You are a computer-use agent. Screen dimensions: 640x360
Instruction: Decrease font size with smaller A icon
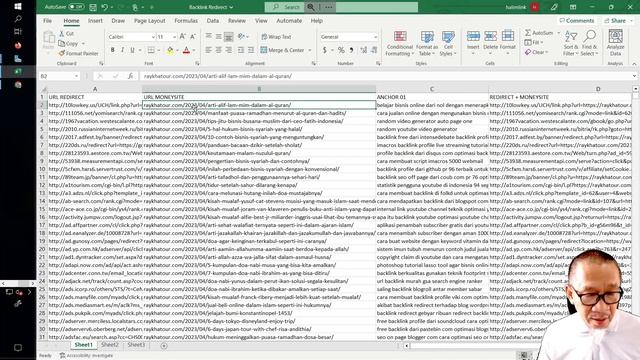193,37
